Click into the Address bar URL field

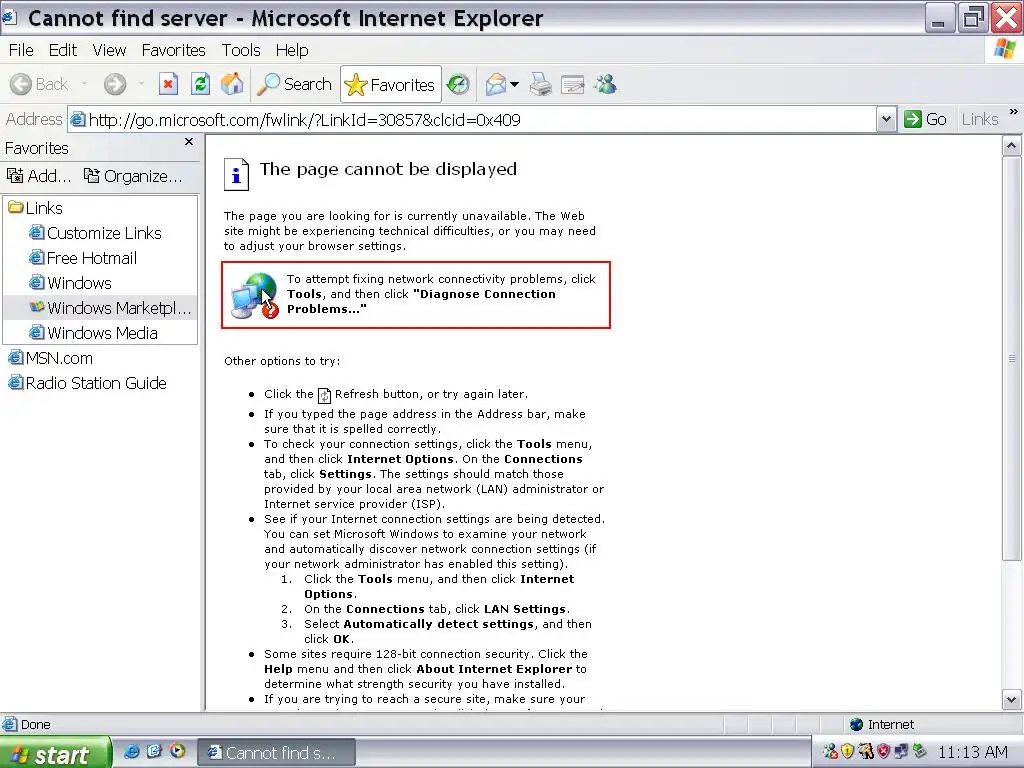pos(472,120)
